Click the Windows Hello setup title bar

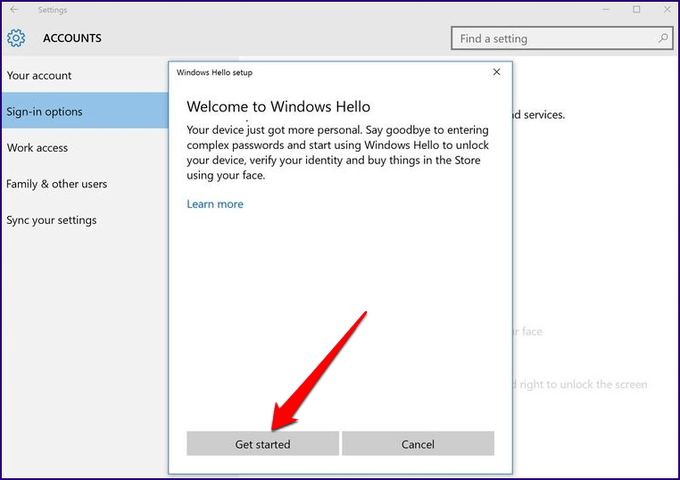[300, 72]
